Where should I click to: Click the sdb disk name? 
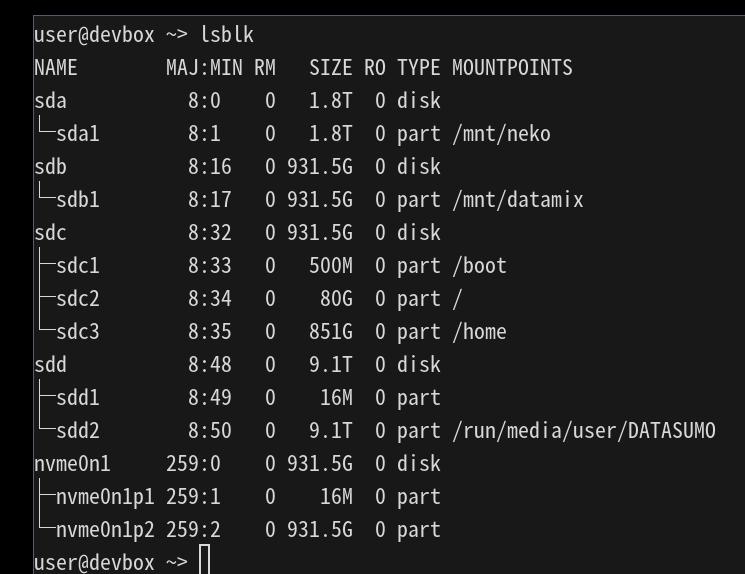click(x=50, y=167)
